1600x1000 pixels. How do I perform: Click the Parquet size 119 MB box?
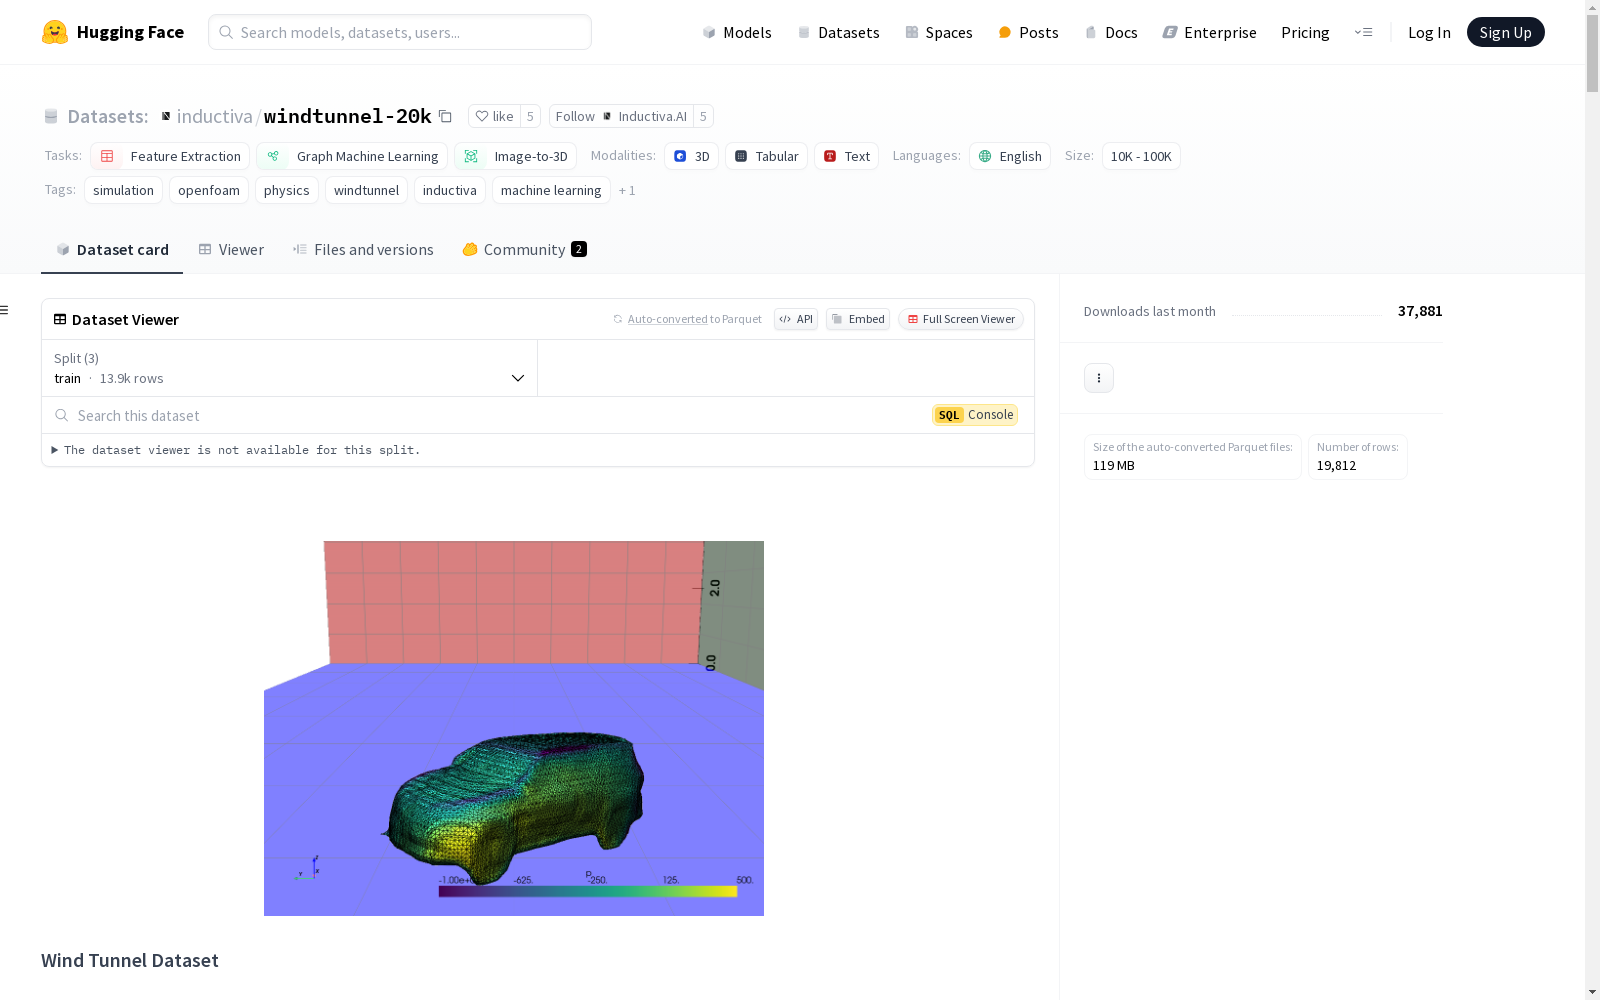pos(1193,457)
